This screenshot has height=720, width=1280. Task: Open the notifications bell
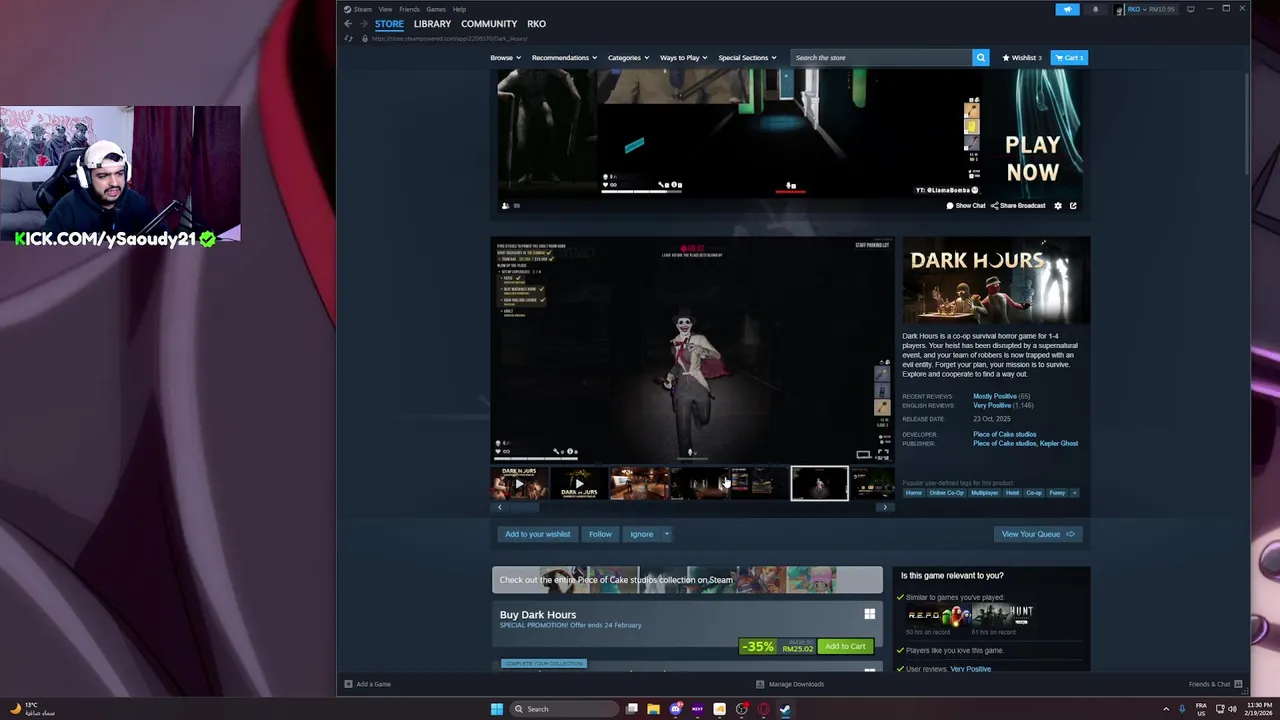tap(1095, 9)
